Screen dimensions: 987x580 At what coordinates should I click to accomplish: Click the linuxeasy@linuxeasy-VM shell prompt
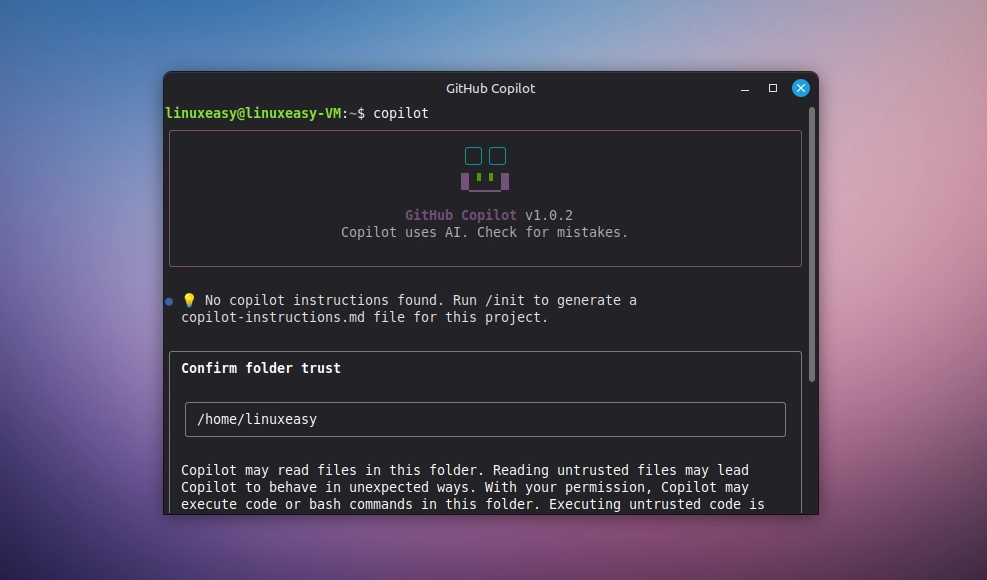coord(244,113)
